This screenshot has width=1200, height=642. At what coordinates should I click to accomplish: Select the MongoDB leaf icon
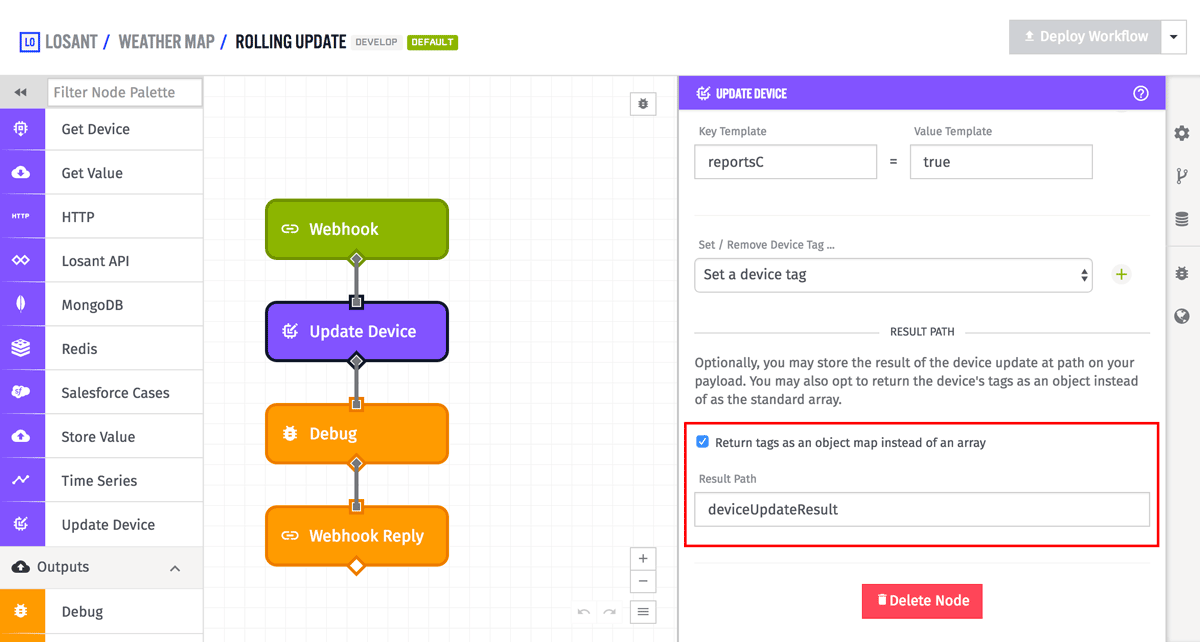tap(22, 305)
